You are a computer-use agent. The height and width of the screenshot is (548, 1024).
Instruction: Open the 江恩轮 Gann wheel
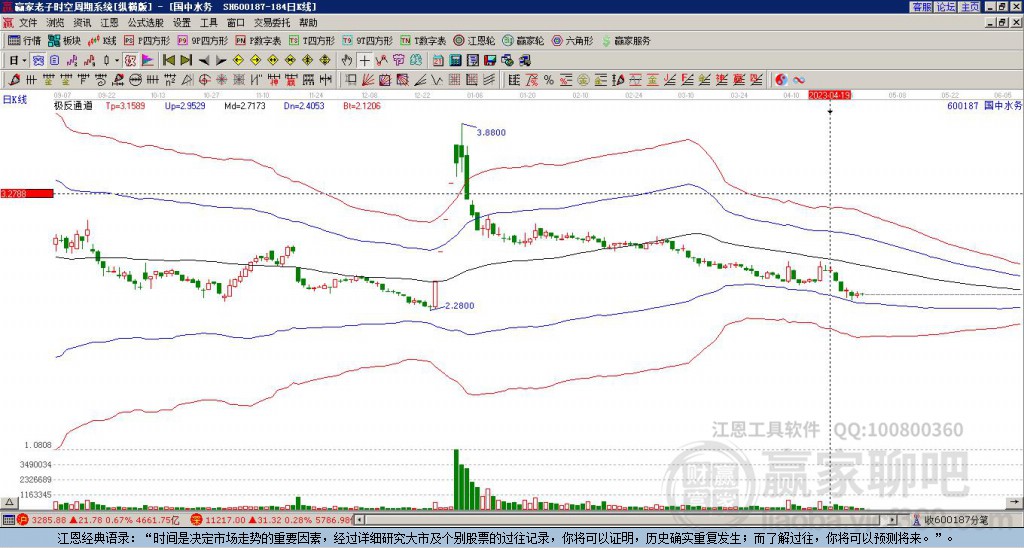coord(474,40)
